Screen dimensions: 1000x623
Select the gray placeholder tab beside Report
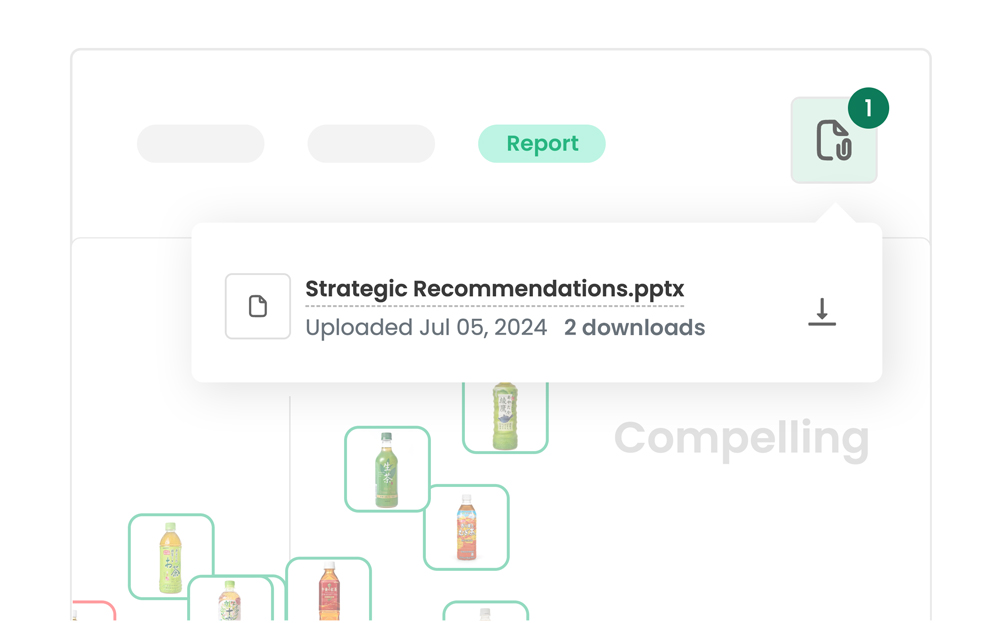click(371, 144)
